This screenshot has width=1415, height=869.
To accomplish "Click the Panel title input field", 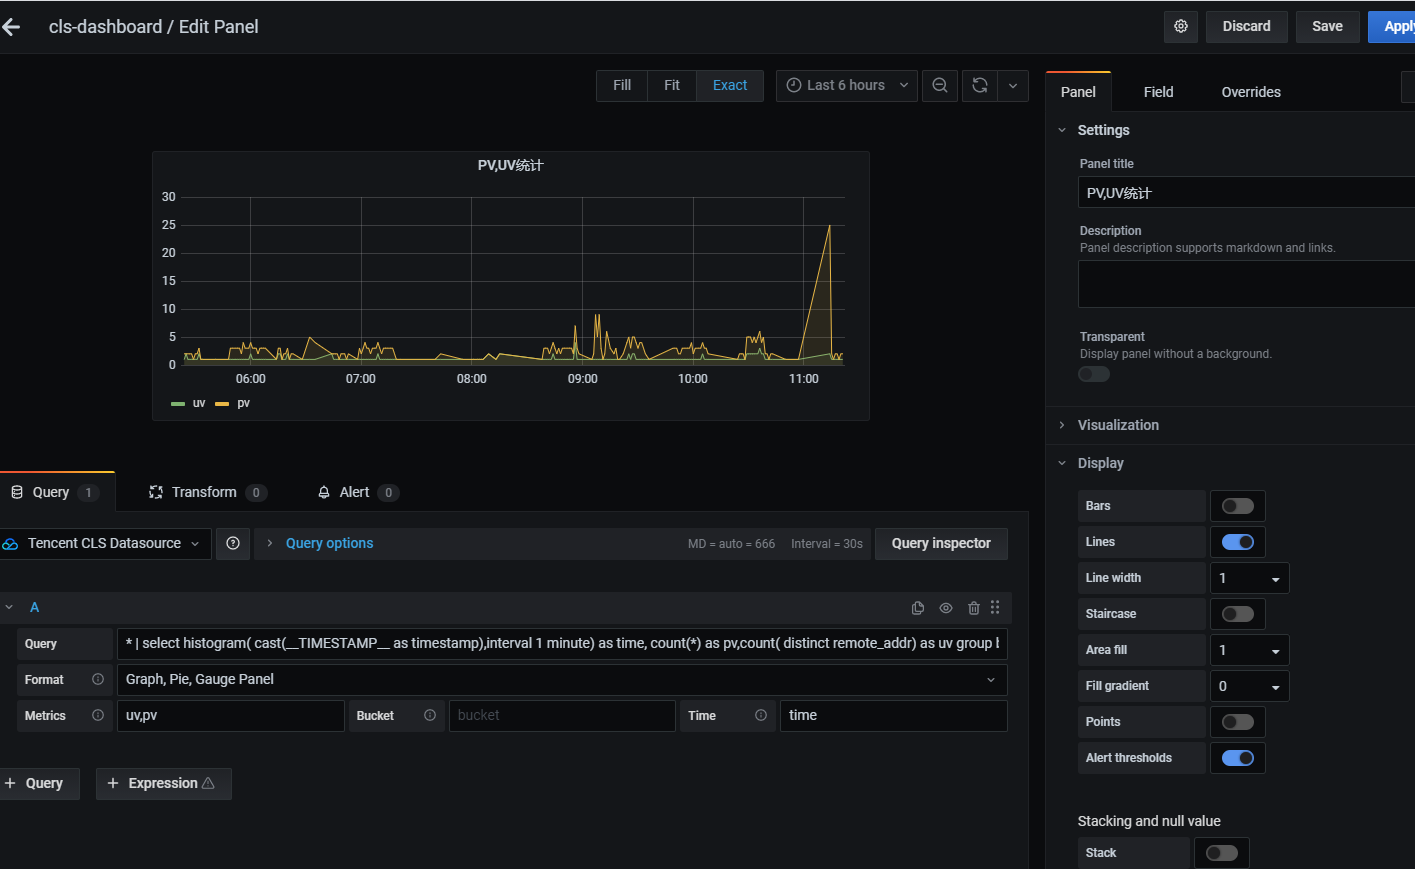I will pyautogui.click(x=1246, y=192).
